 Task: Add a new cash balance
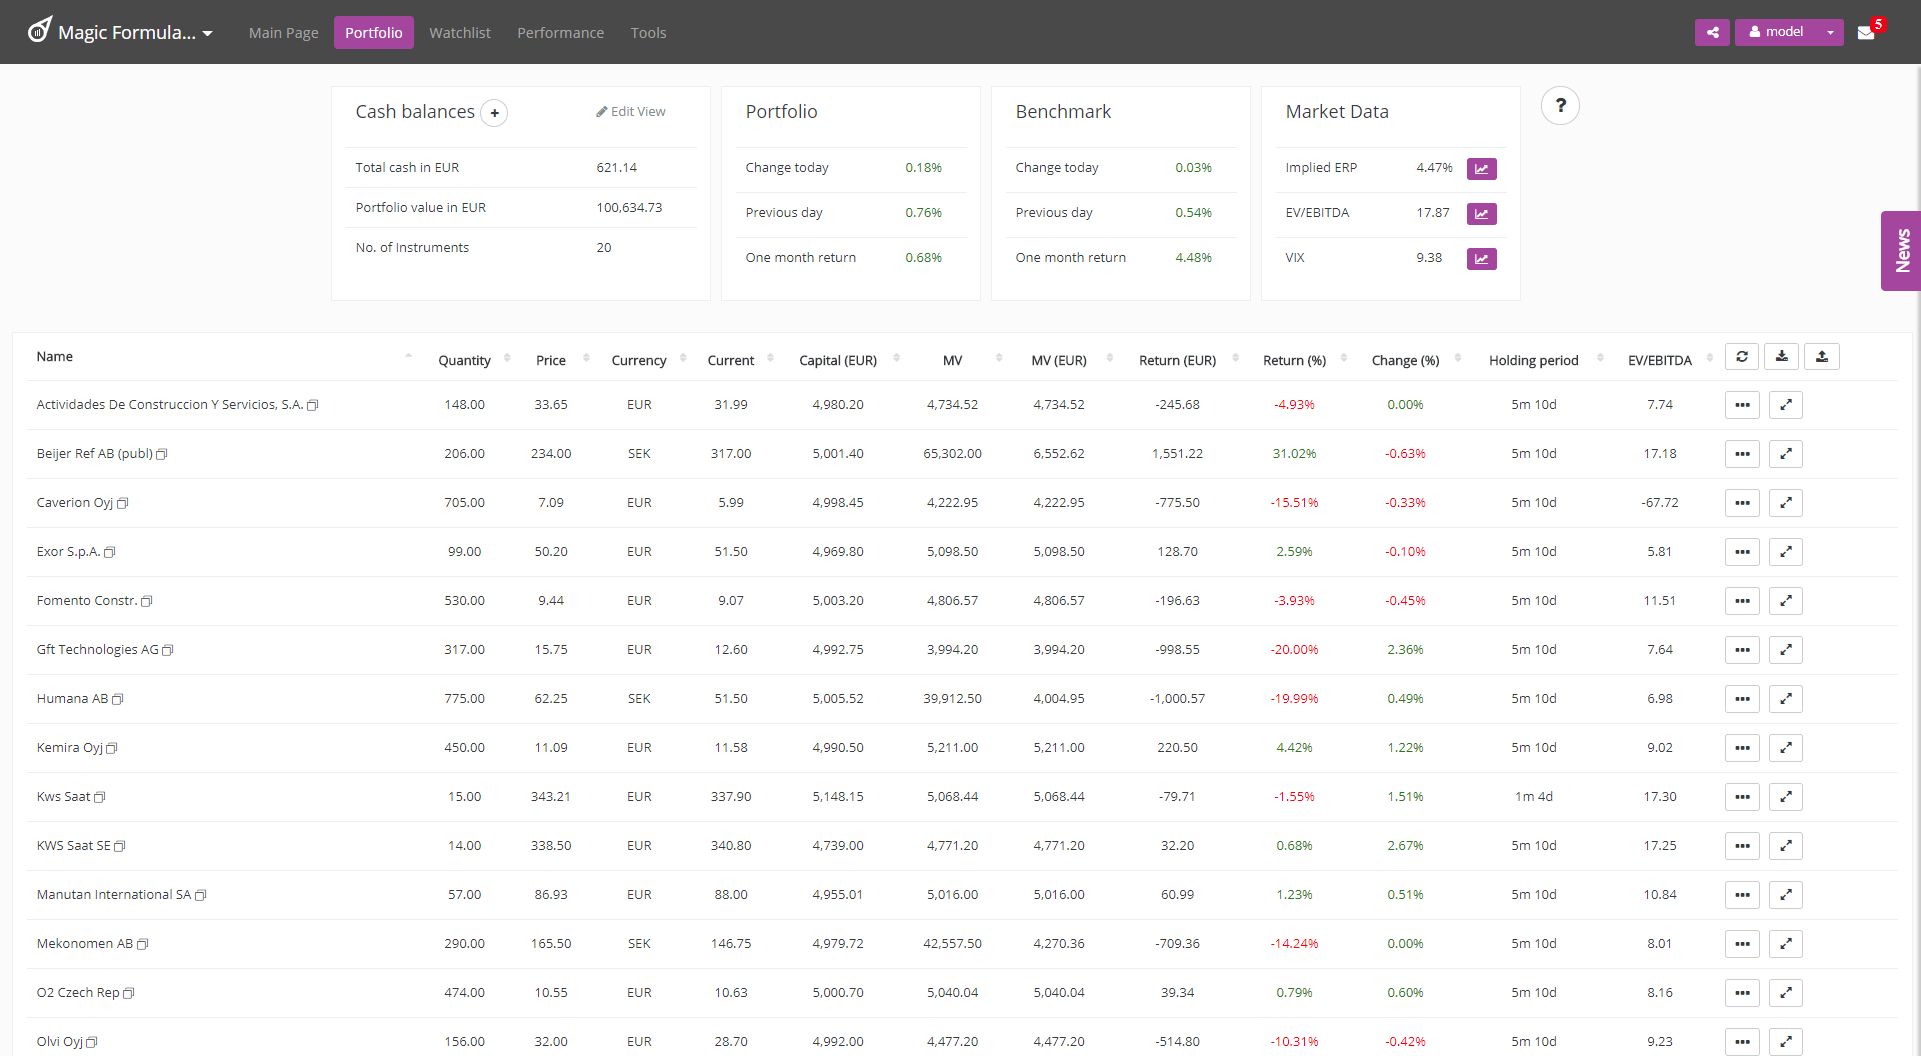[494, 113]
